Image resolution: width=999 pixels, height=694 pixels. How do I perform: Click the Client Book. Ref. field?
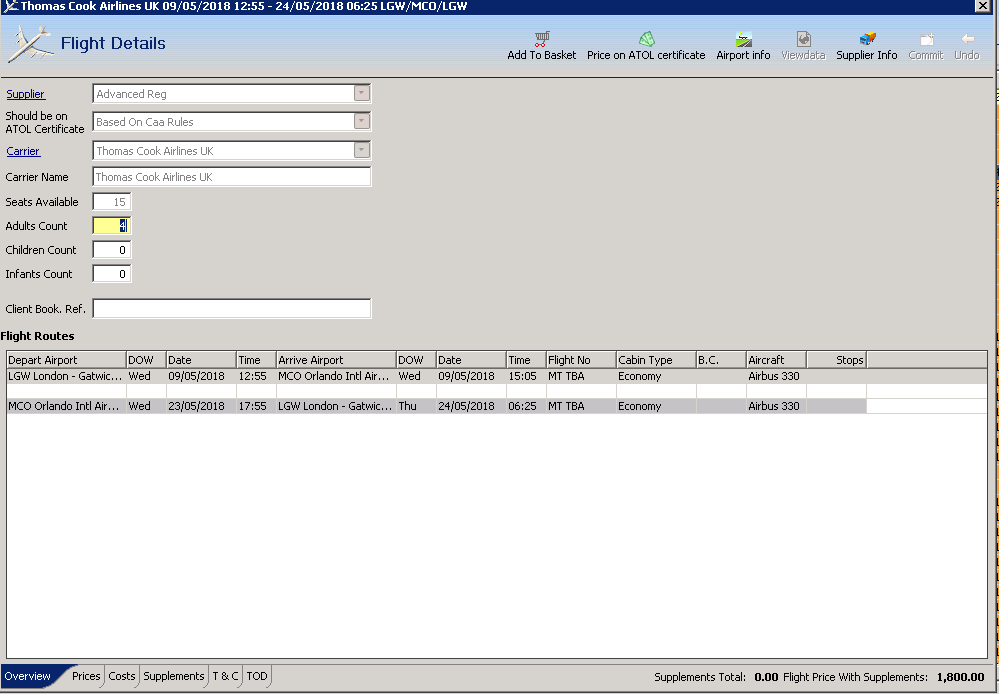[x=232, y=308]
